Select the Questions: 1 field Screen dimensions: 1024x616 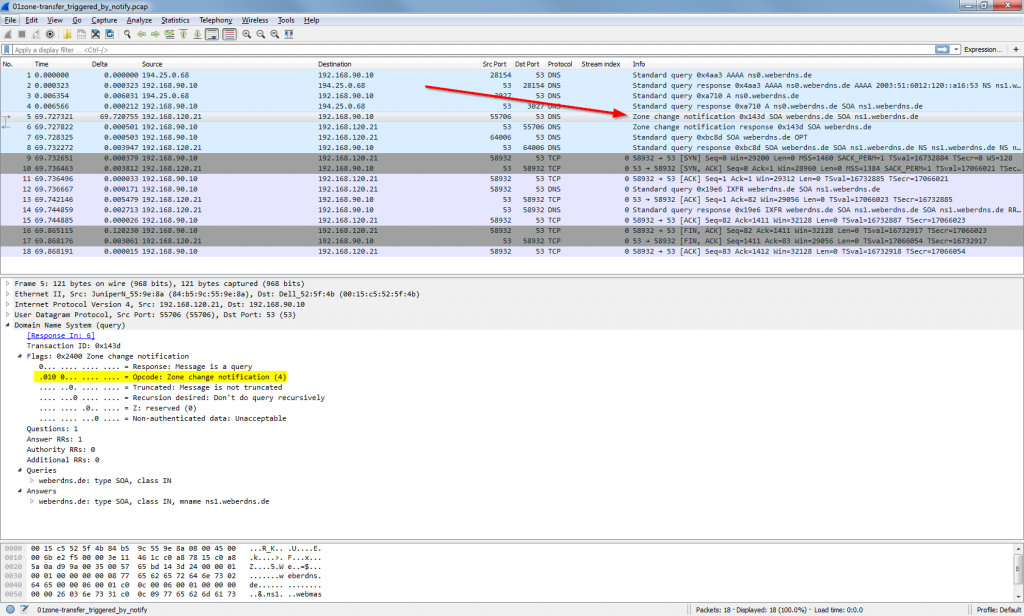coord(52,429)
